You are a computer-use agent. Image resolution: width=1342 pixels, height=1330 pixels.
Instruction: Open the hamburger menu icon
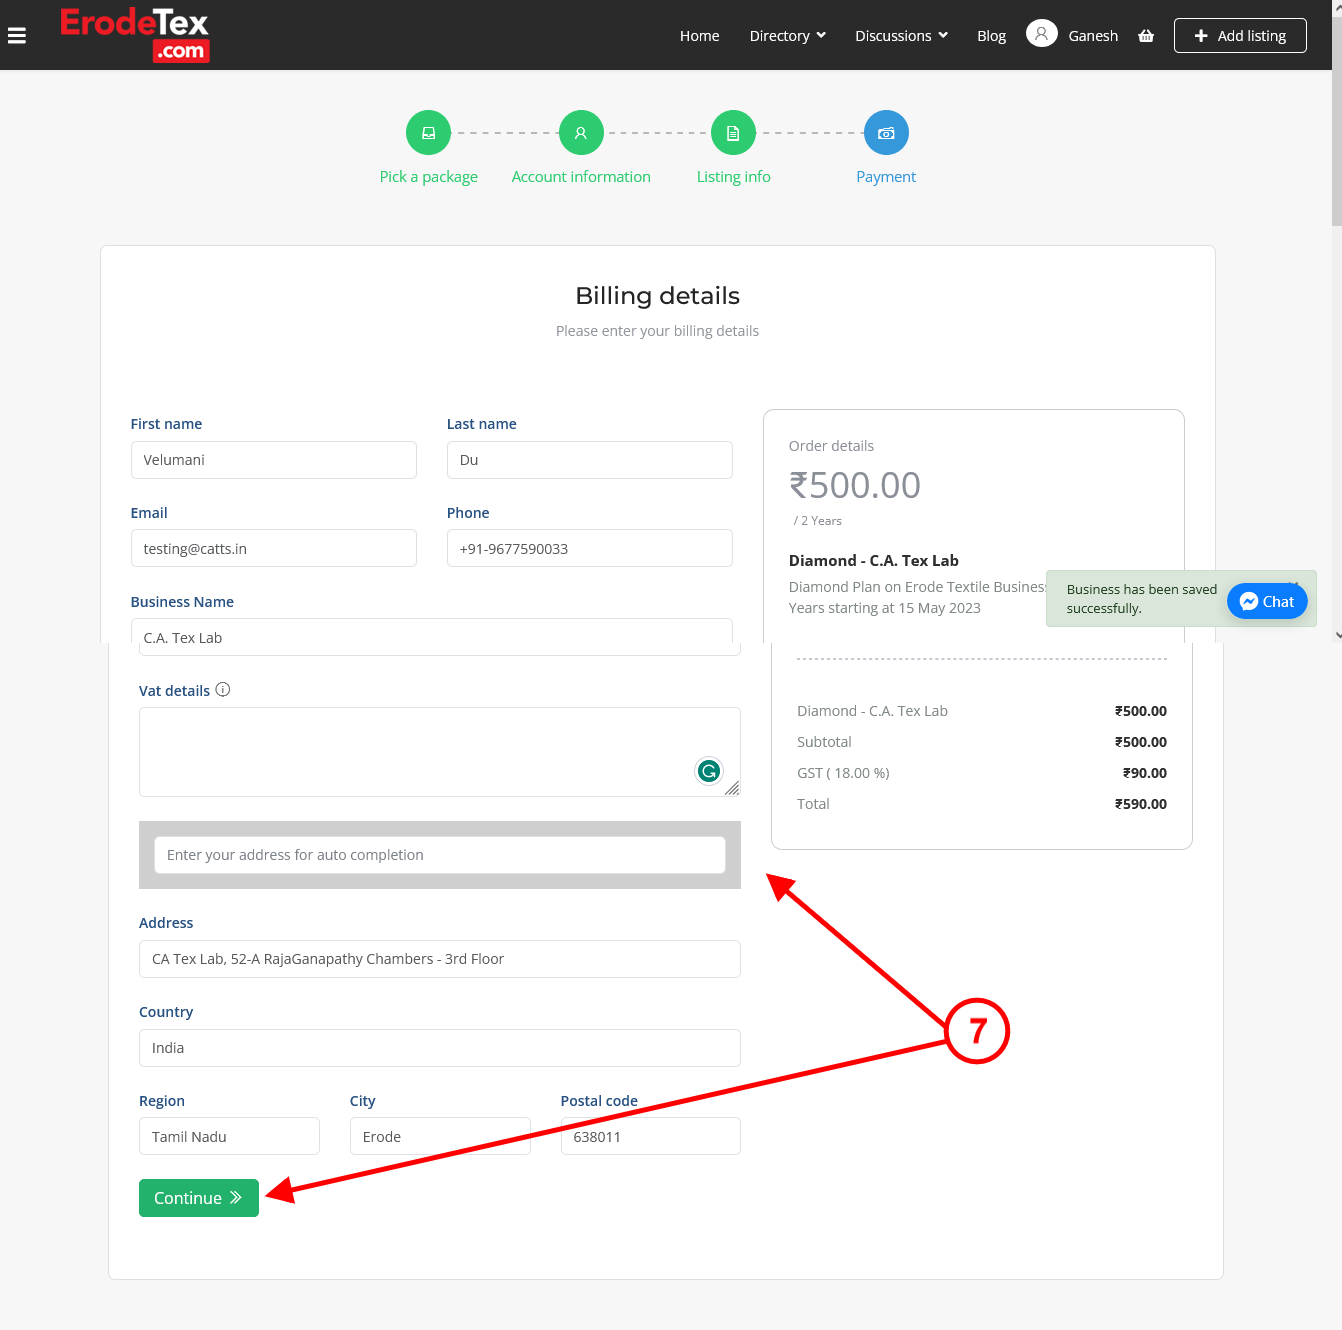[17, 36]
